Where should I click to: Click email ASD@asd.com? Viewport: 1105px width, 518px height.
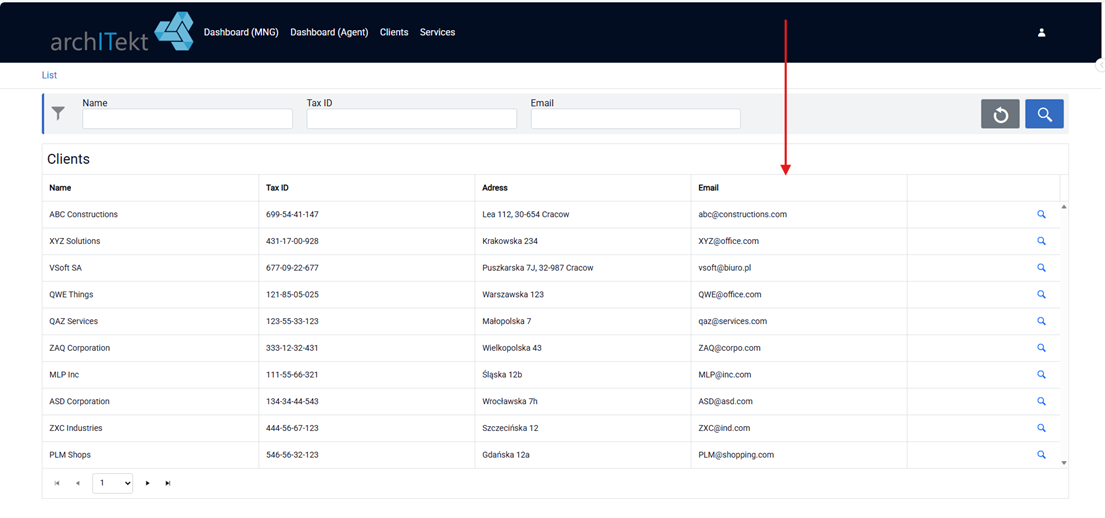point(726,402)
